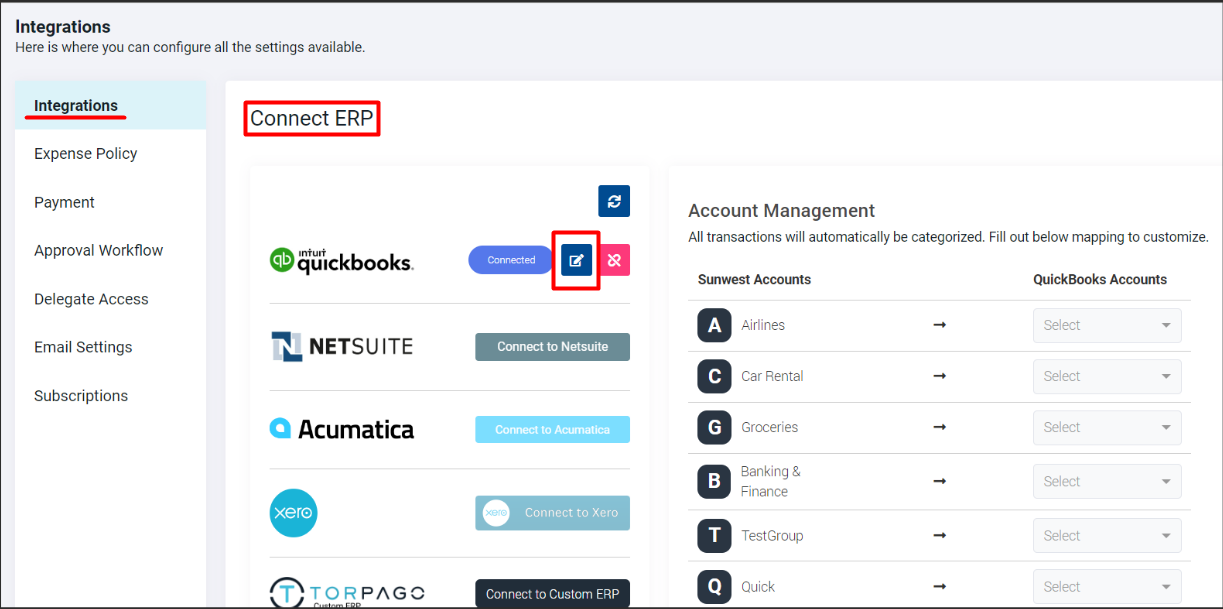
Task: Open the TestGroup account Select dropdown
Action: point(1107,535)
